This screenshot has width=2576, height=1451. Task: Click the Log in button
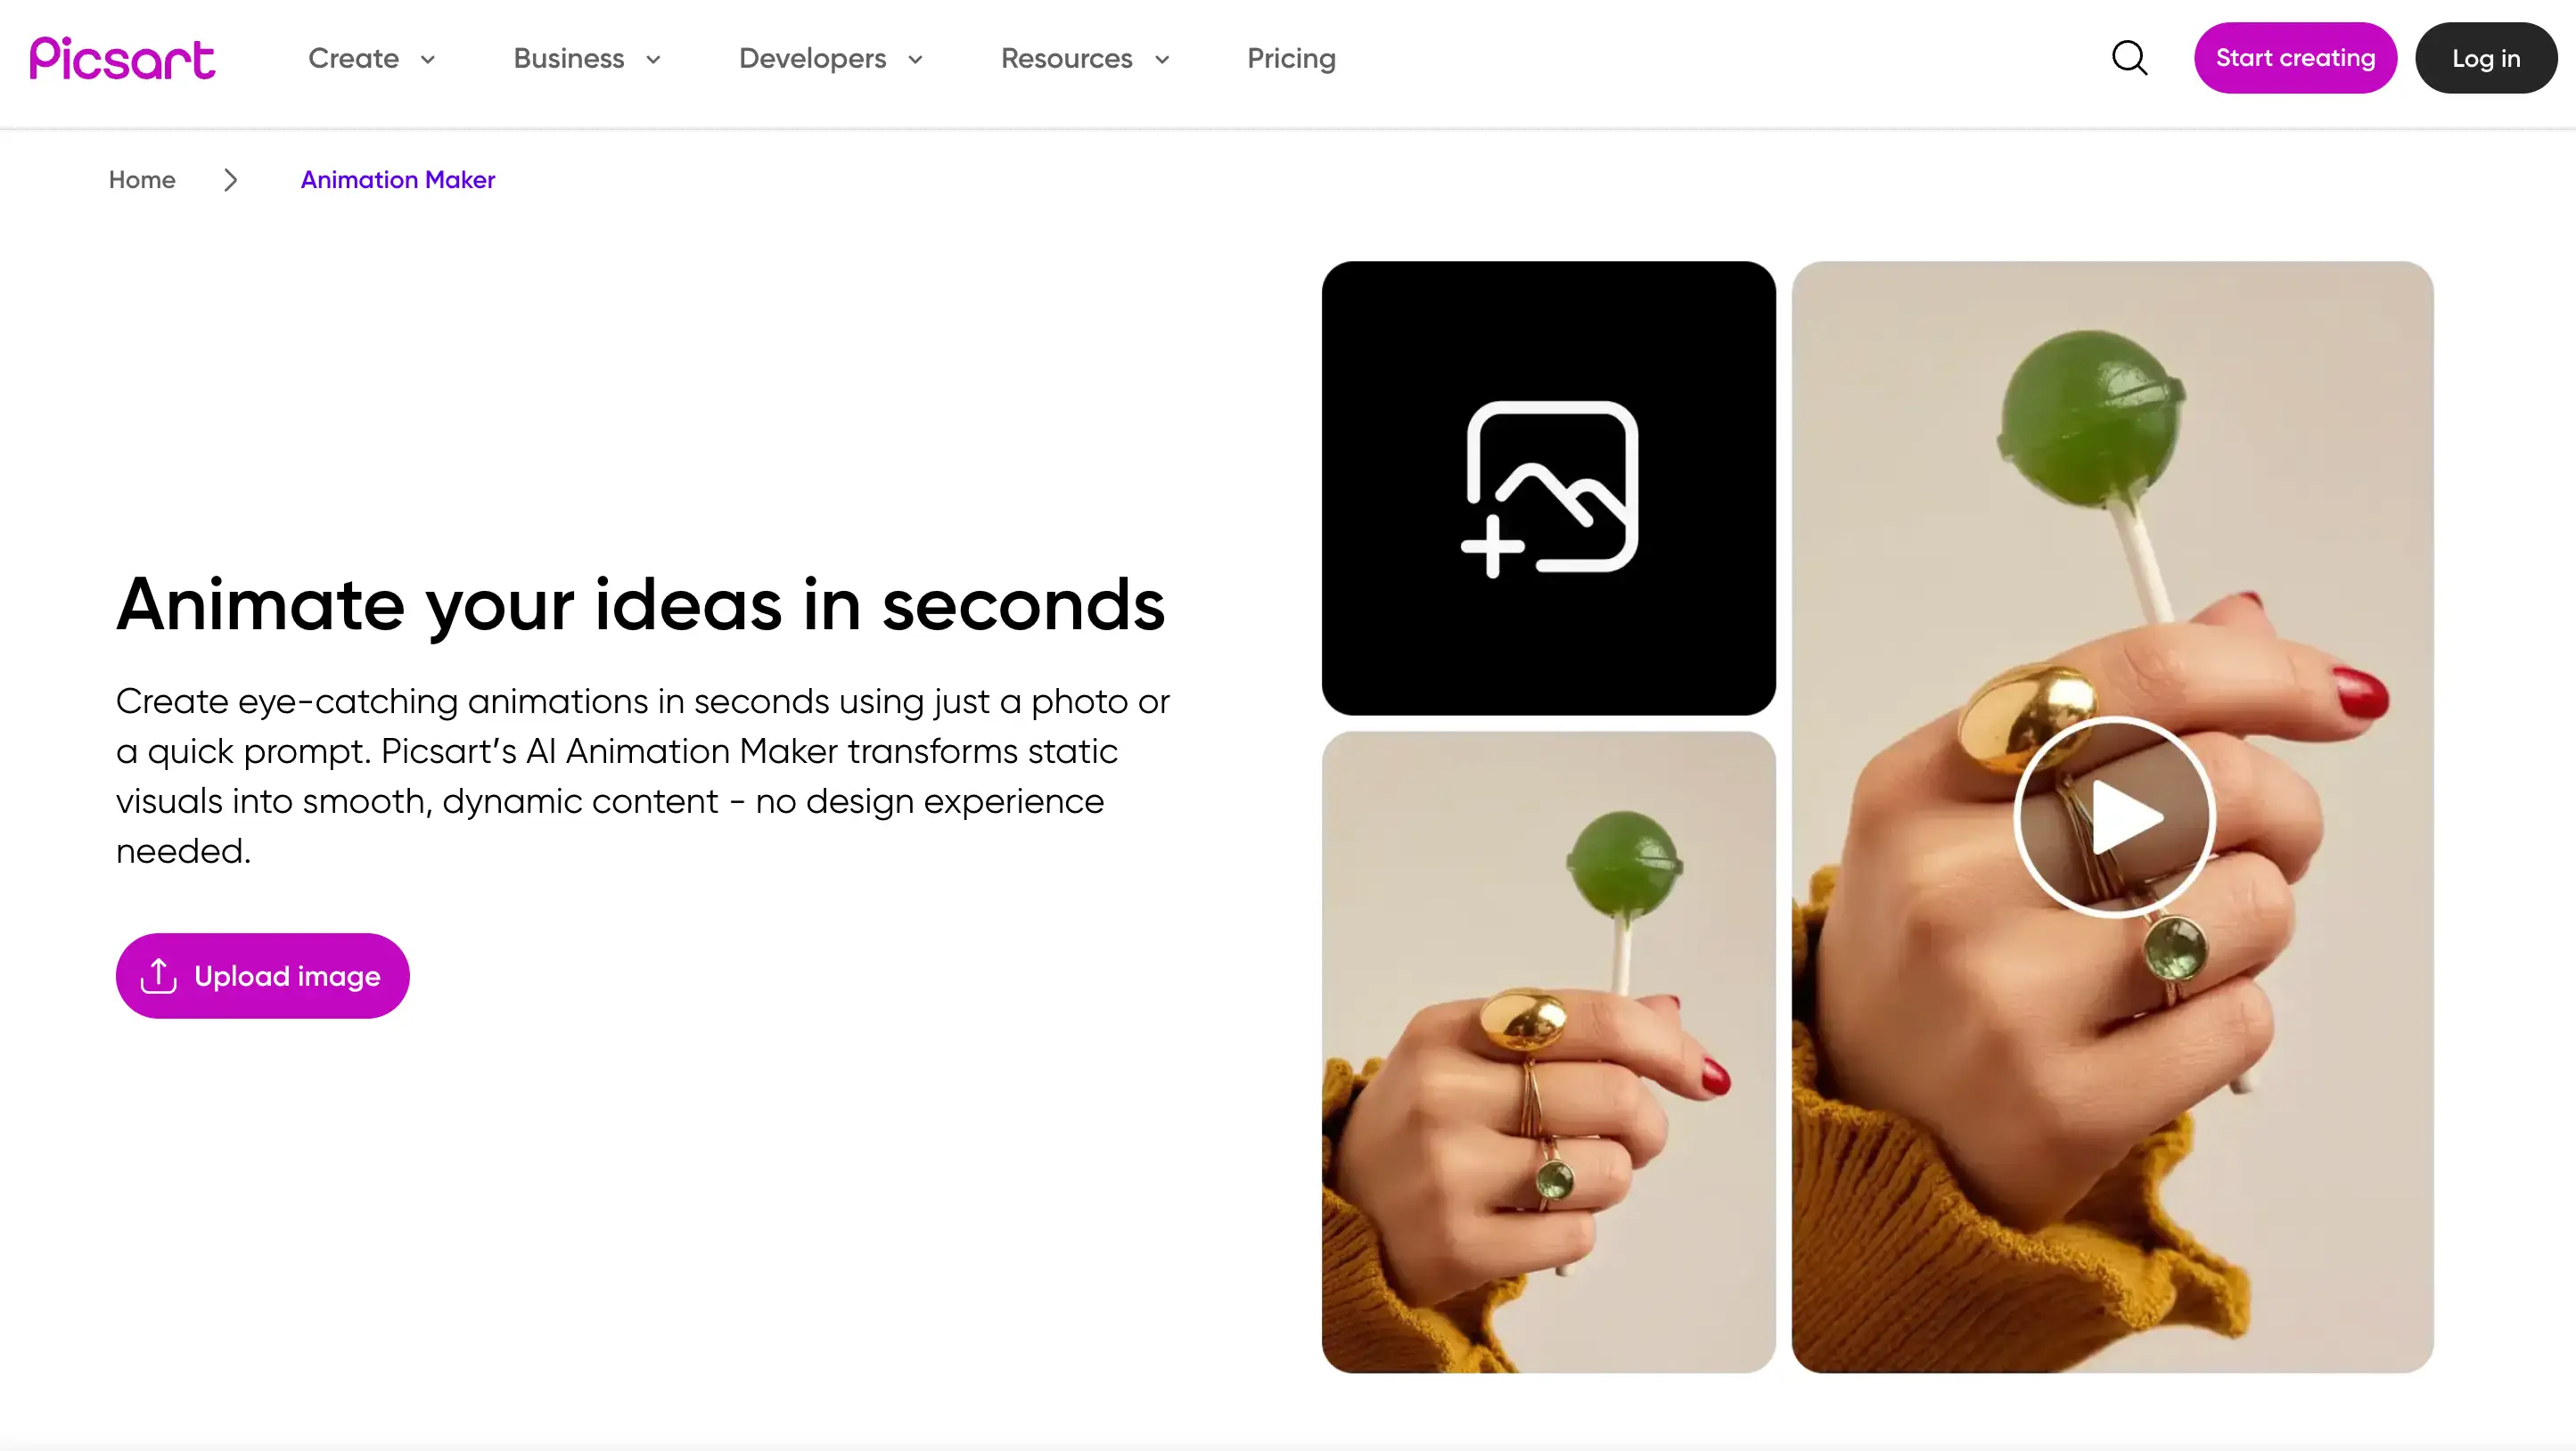[x=2486, y=58]
